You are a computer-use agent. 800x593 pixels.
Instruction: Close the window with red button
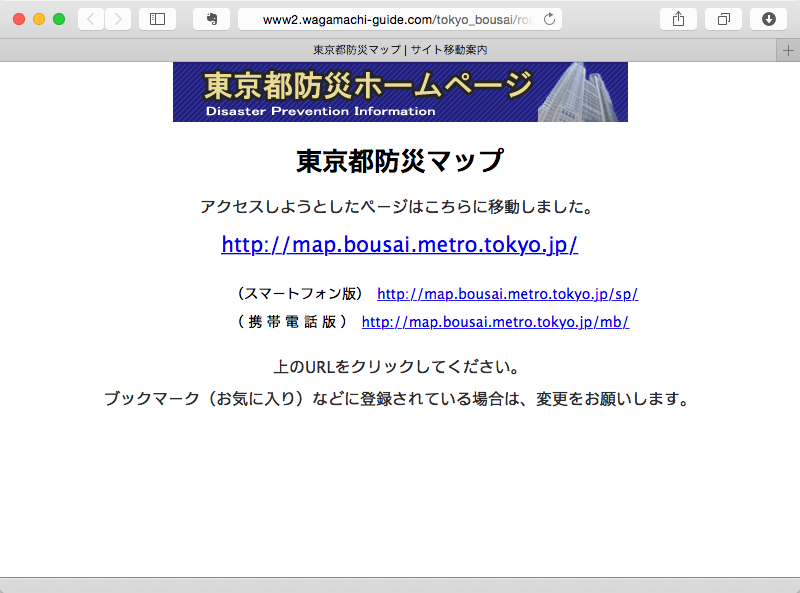point(19,19)
